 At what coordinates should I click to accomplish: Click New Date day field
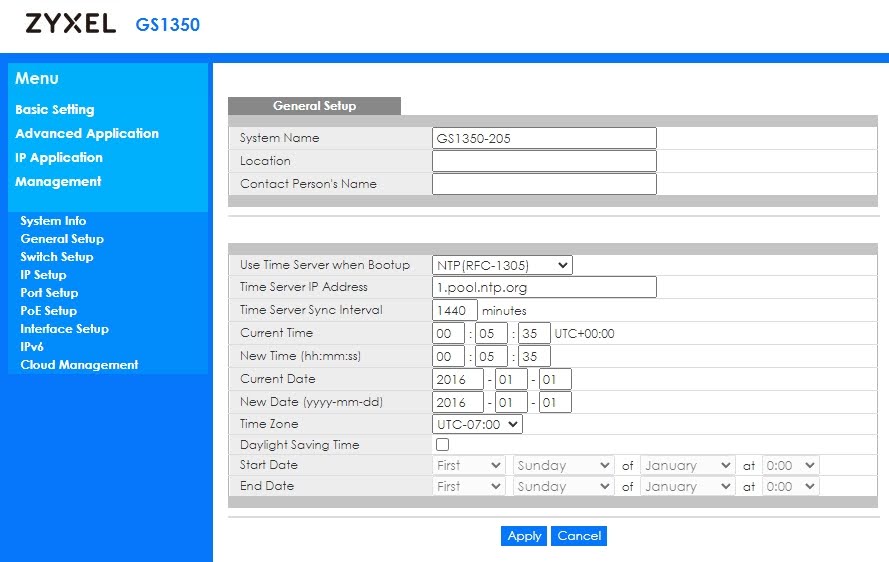(x=555, y=402)
